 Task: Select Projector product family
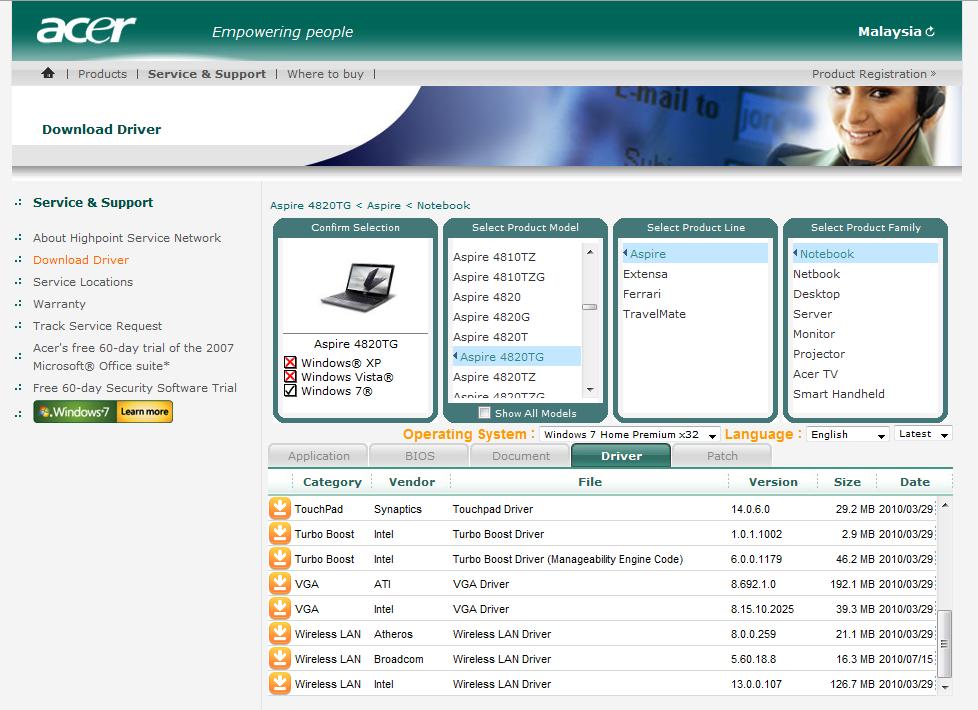click(819, 354)
